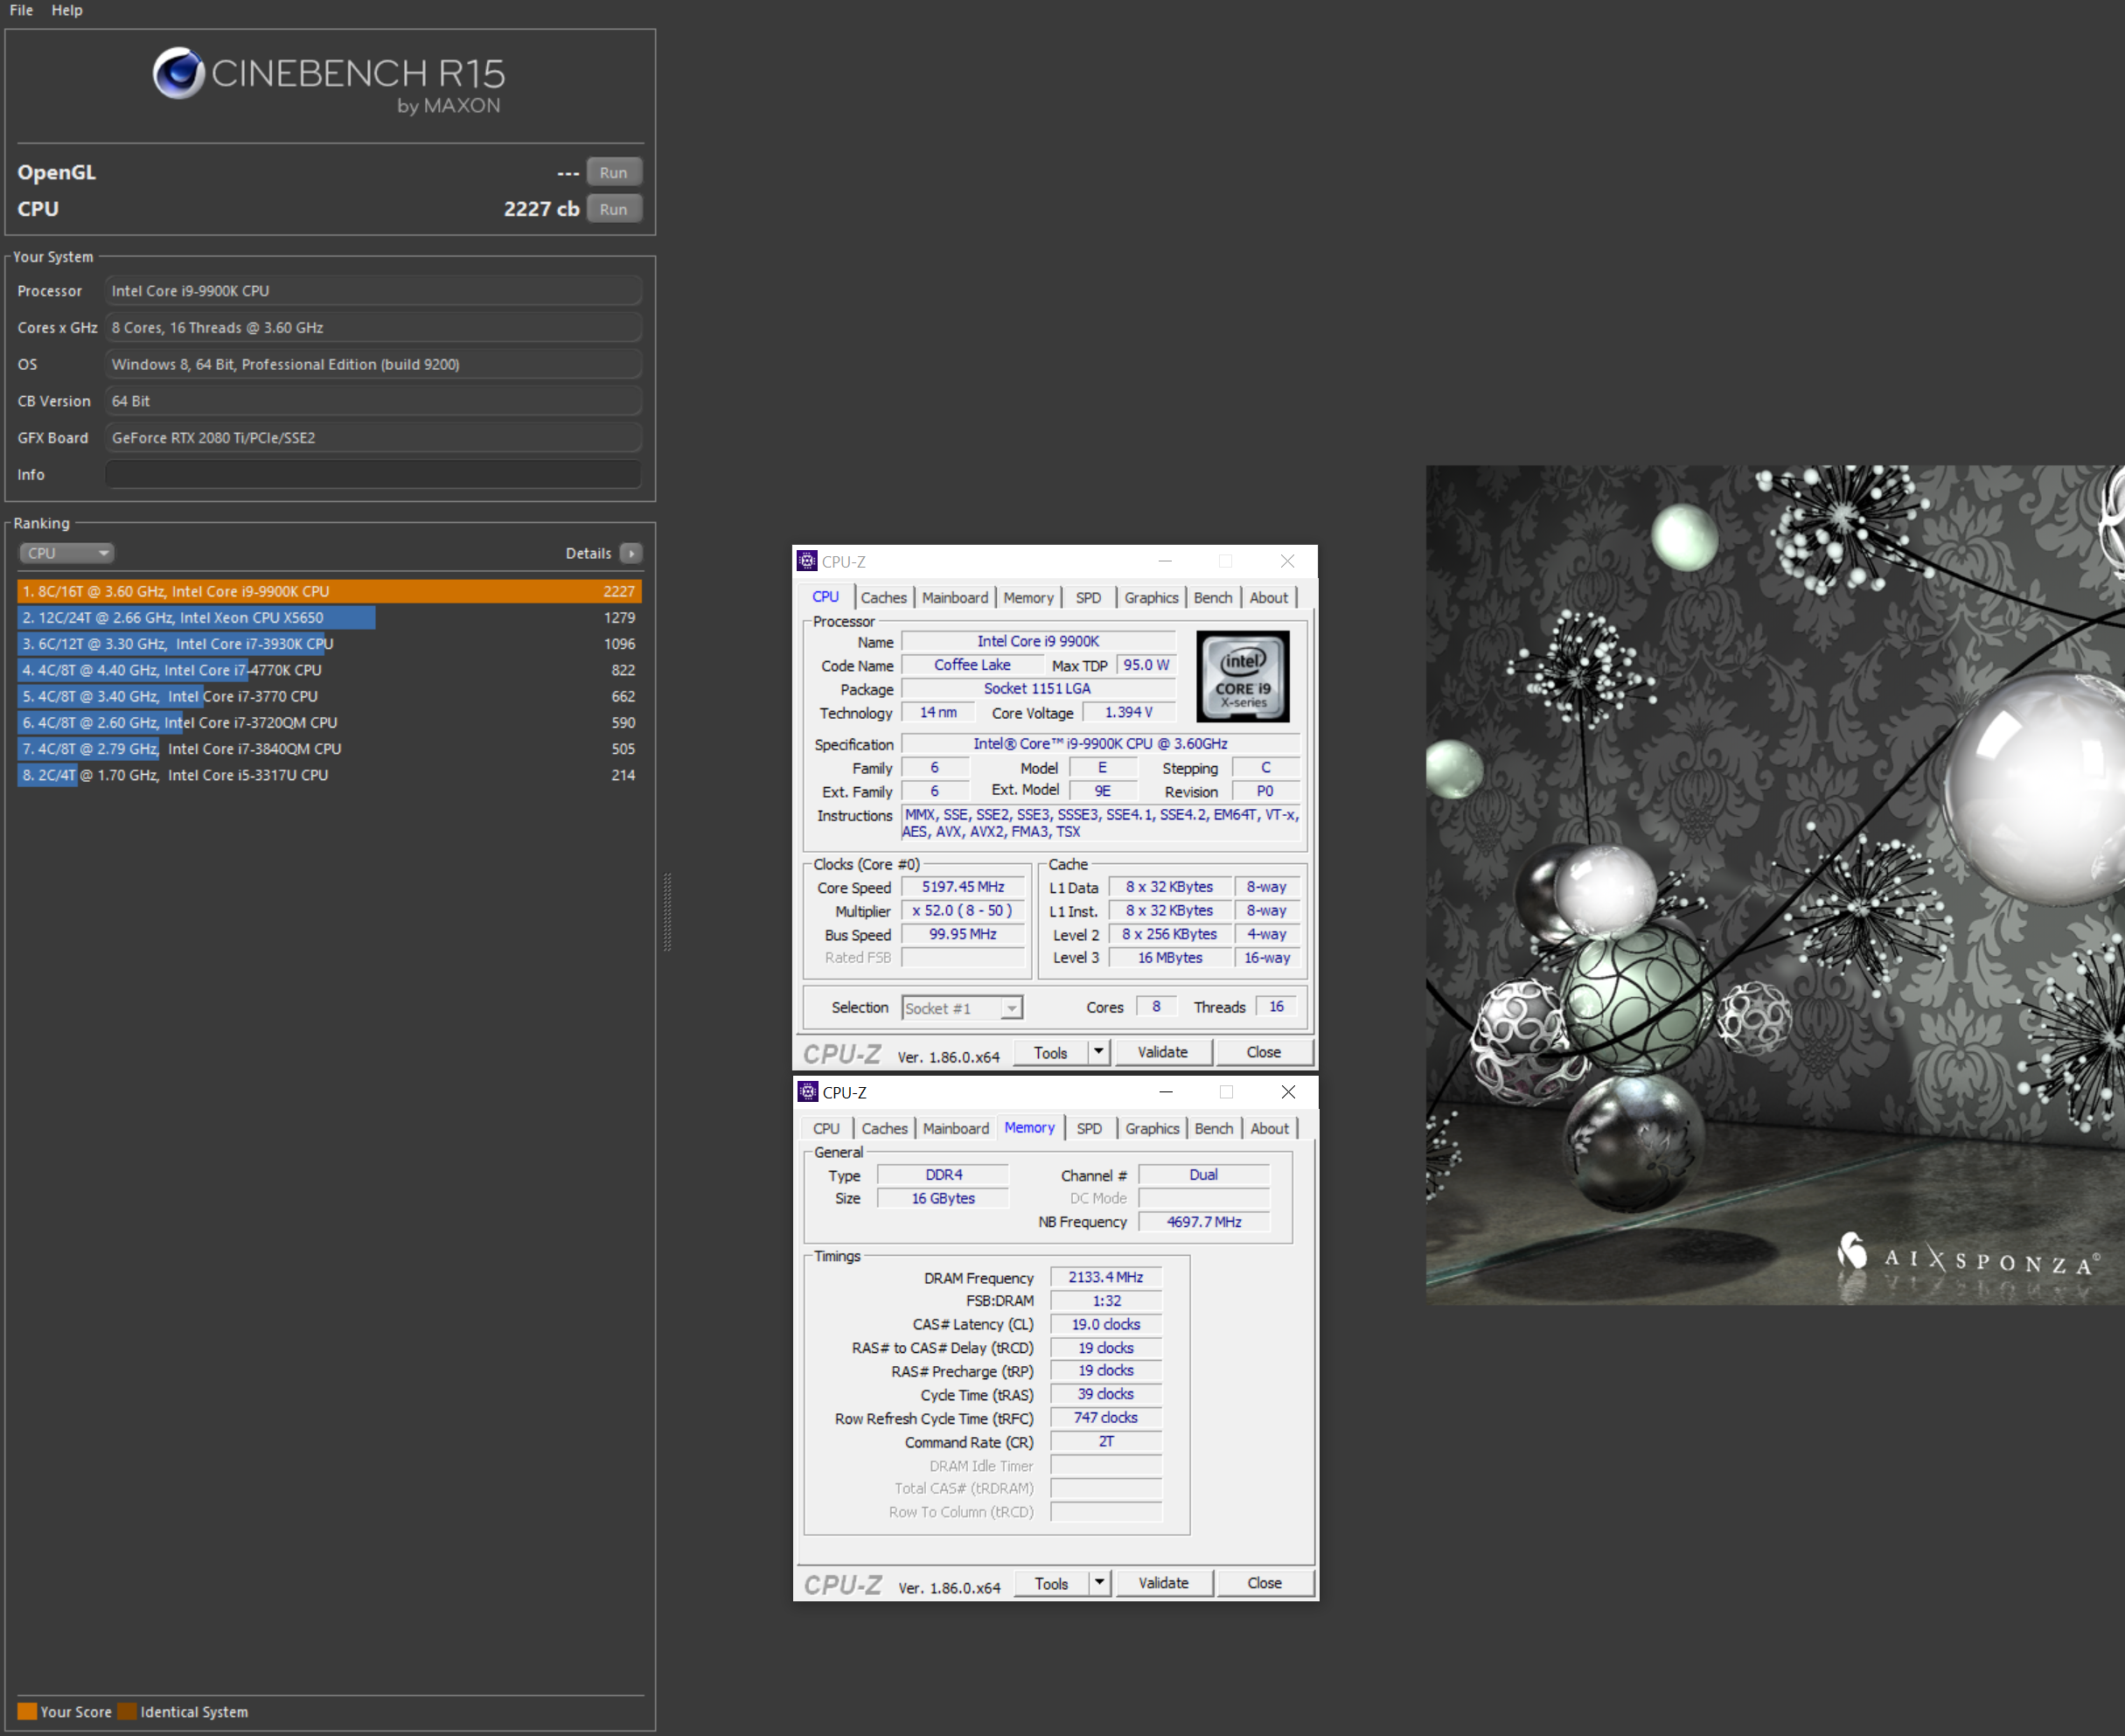Click the Cinebench R15 logo icon
Viewport: 2125px width, 1736px height.
click(179, 73)
